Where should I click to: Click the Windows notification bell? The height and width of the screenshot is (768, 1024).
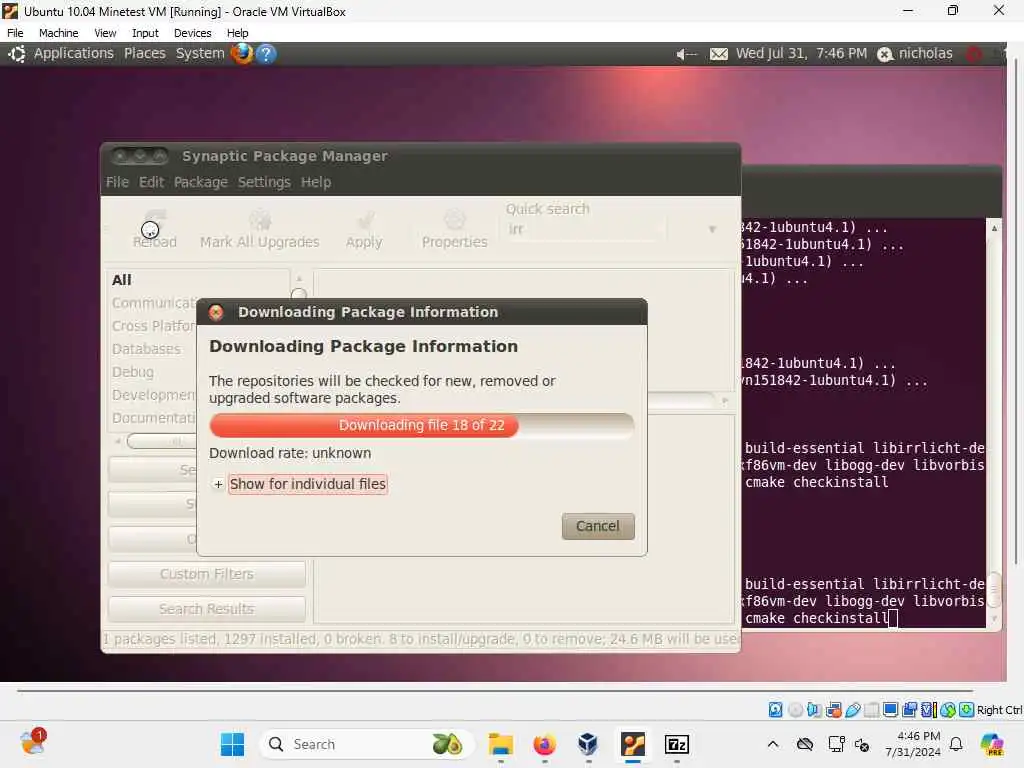point(956,744)
